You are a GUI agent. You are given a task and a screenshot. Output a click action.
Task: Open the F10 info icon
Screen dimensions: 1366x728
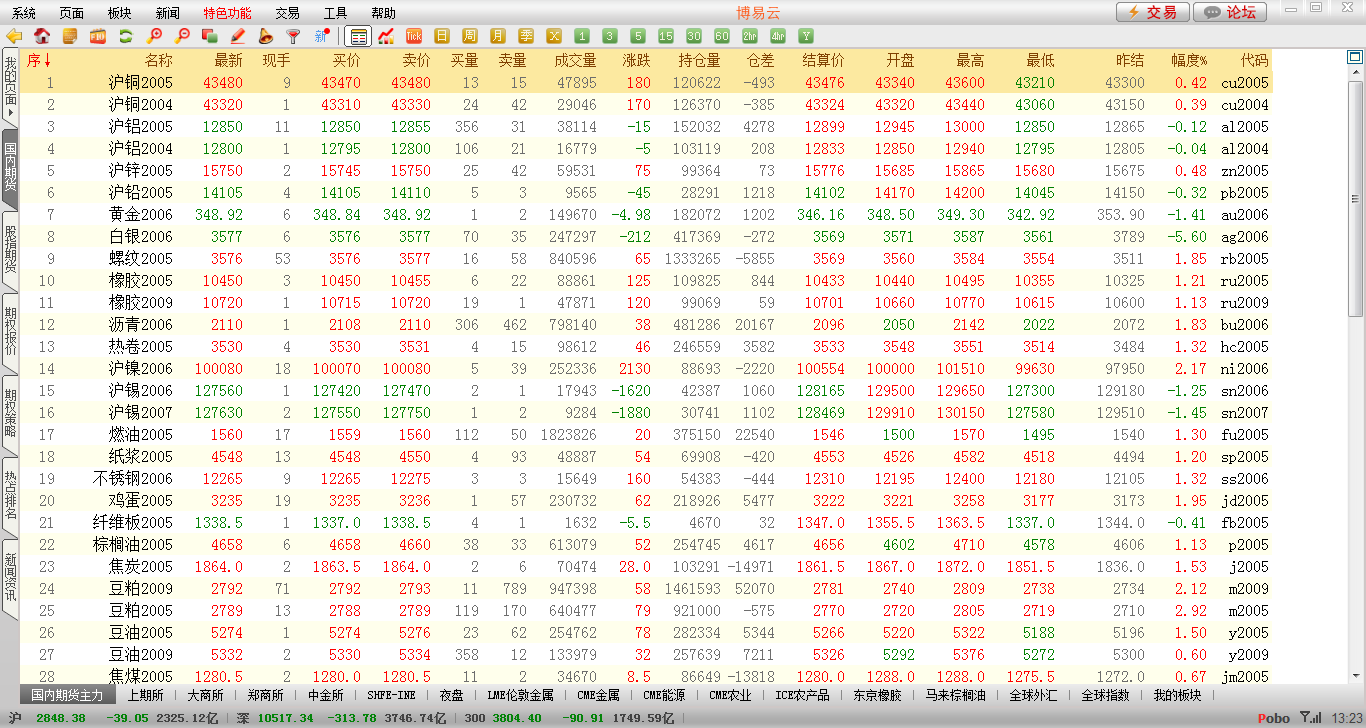(98, 36)
